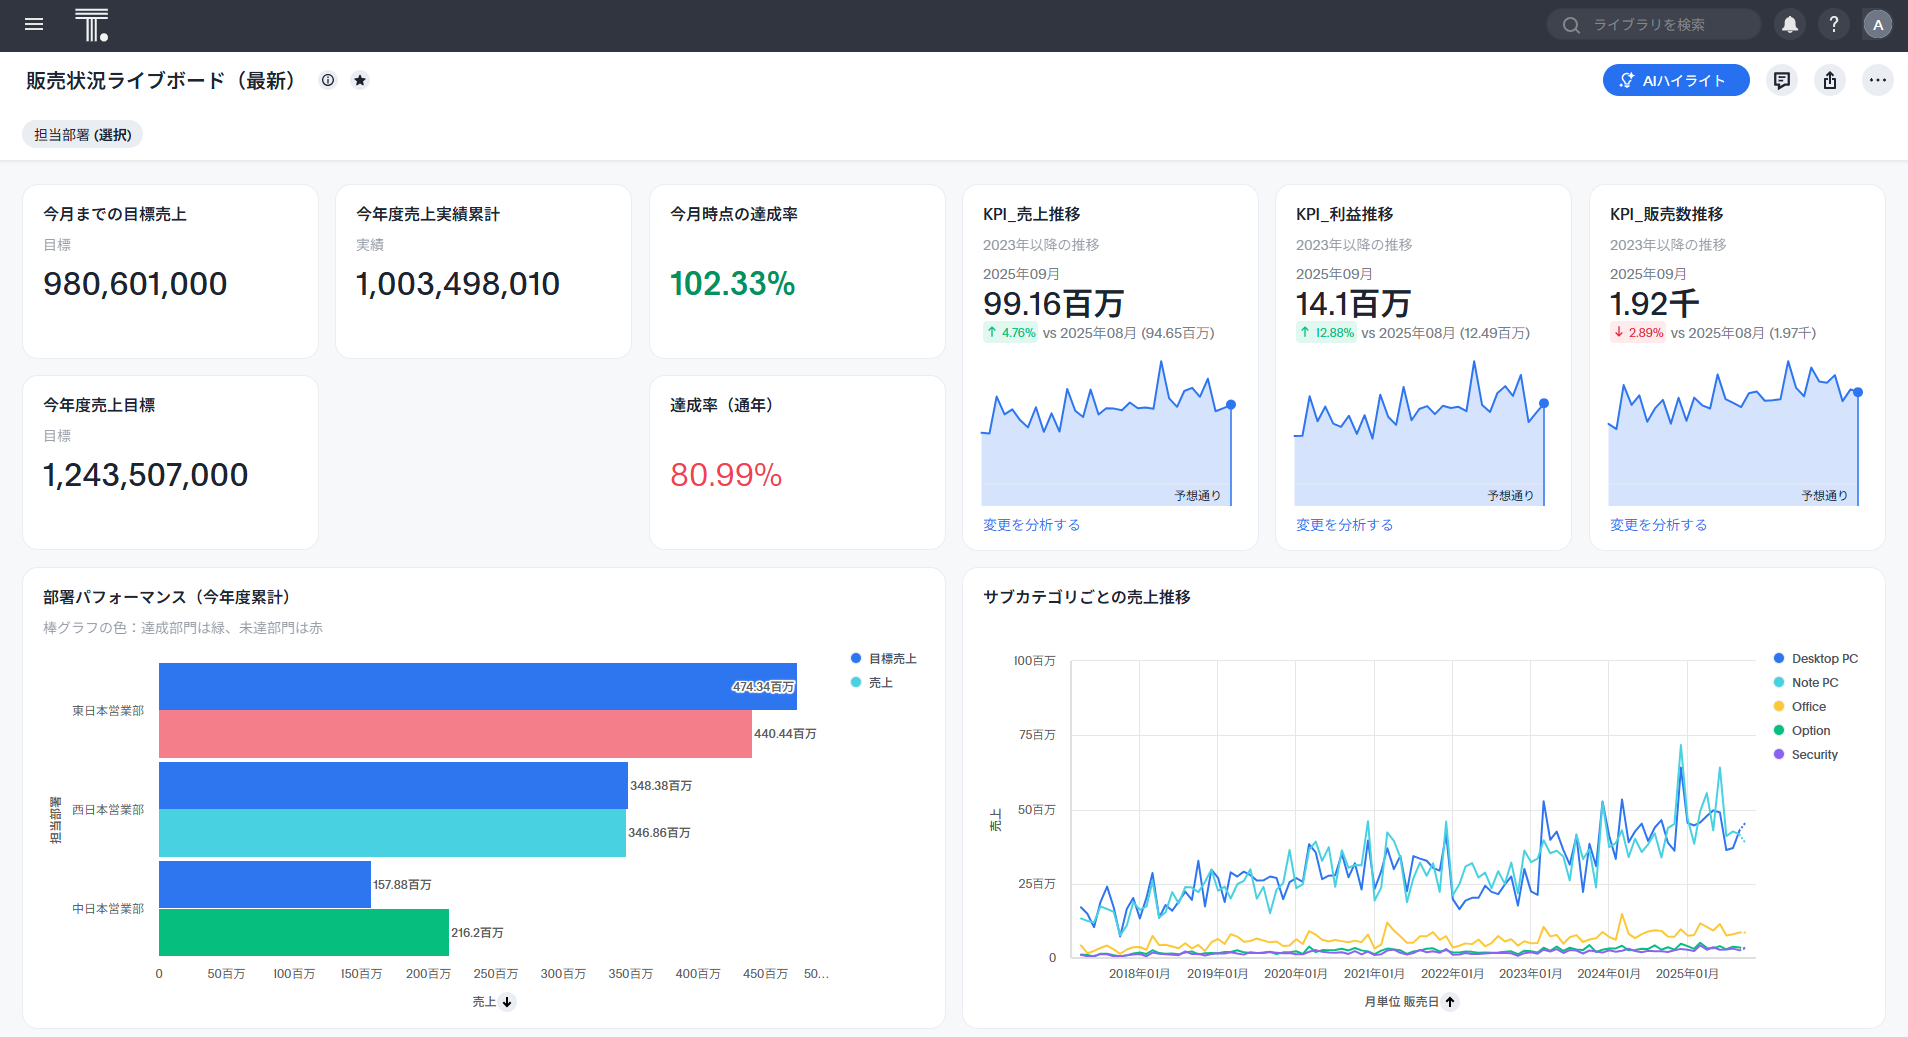The width and height of the screenshot is (1908, 1037).
Task: Click the AIハイライト button
Action: coord(1676,80)
